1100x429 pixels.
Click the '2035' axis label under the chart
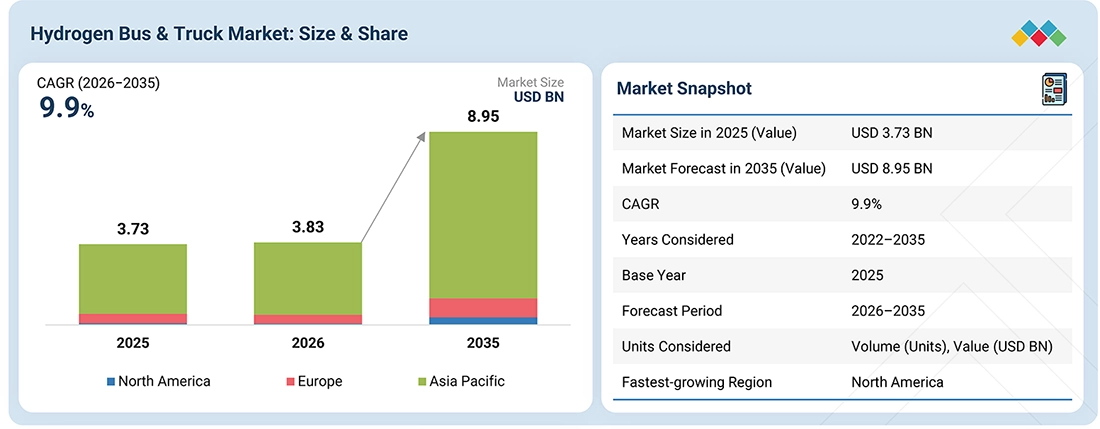pos(483,343)
